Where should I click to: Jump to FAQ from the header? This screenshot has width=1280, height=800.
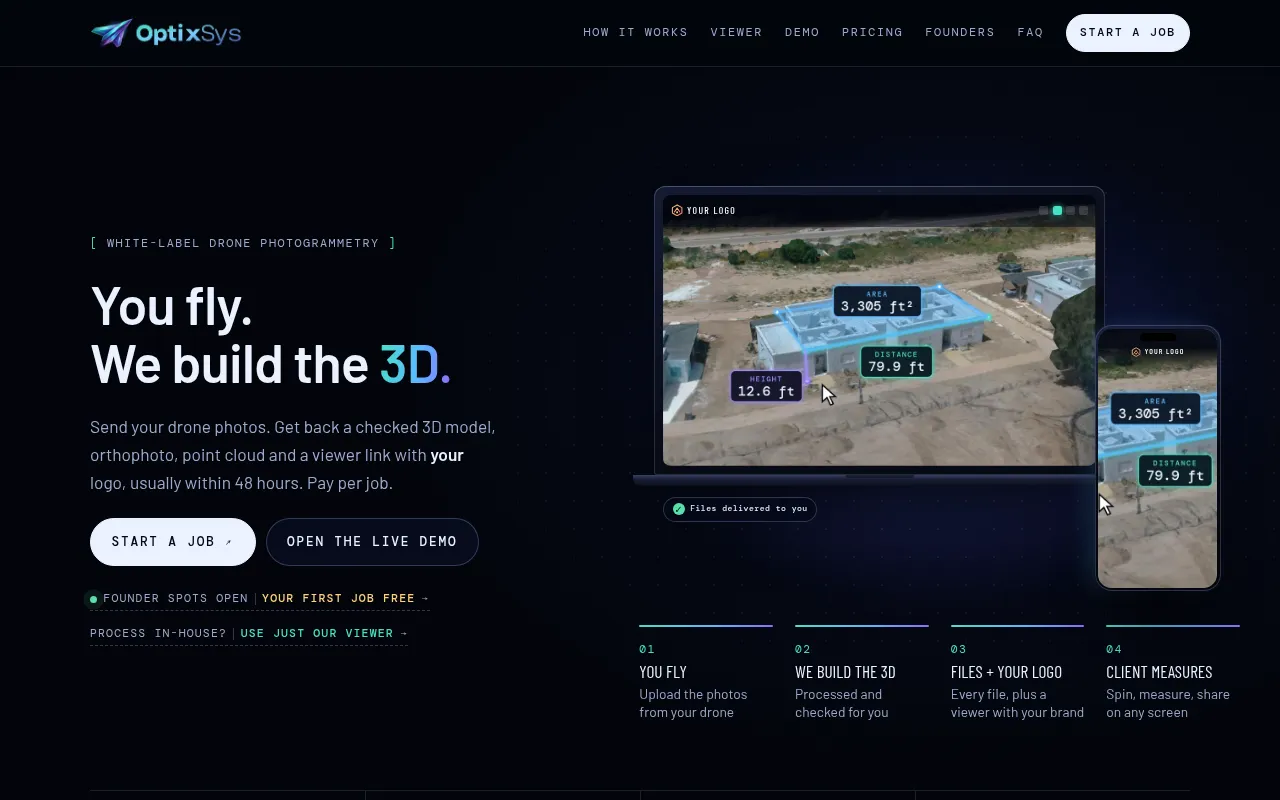(x=1030, y=33)
